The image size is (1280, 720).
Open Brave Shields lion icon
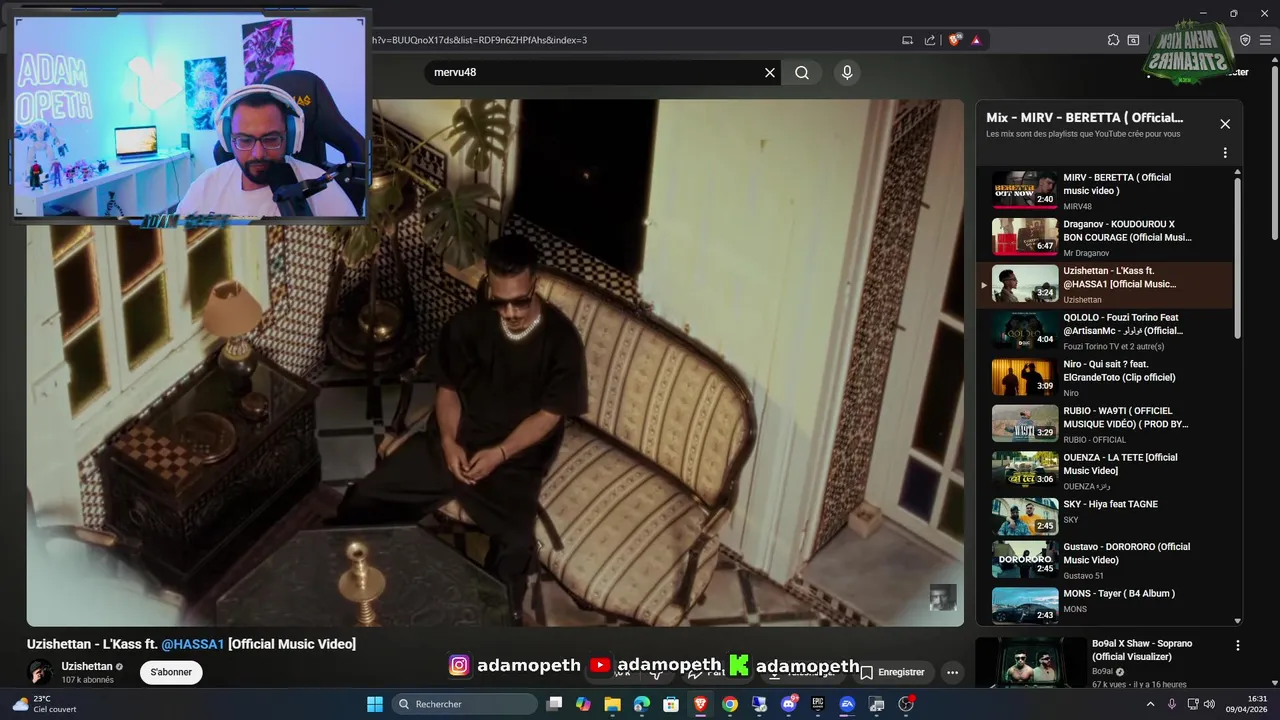(x=955, y=40)
